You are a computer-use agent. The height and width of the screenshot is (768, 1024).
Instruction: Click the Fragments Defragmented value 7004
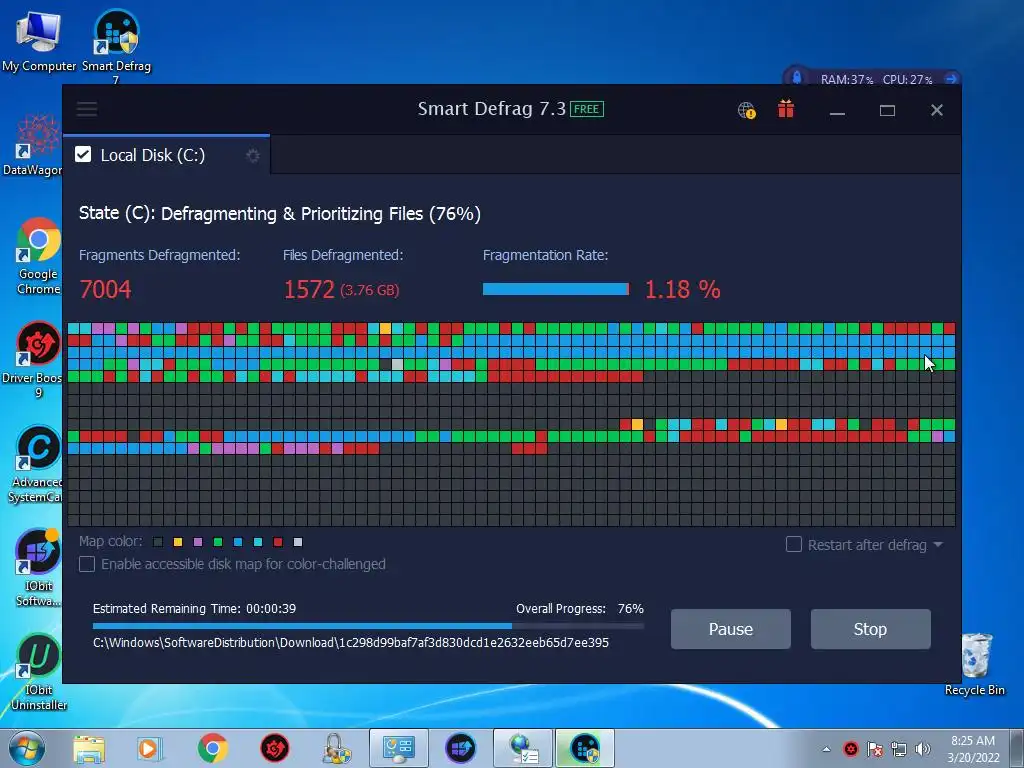pos(105,289)
